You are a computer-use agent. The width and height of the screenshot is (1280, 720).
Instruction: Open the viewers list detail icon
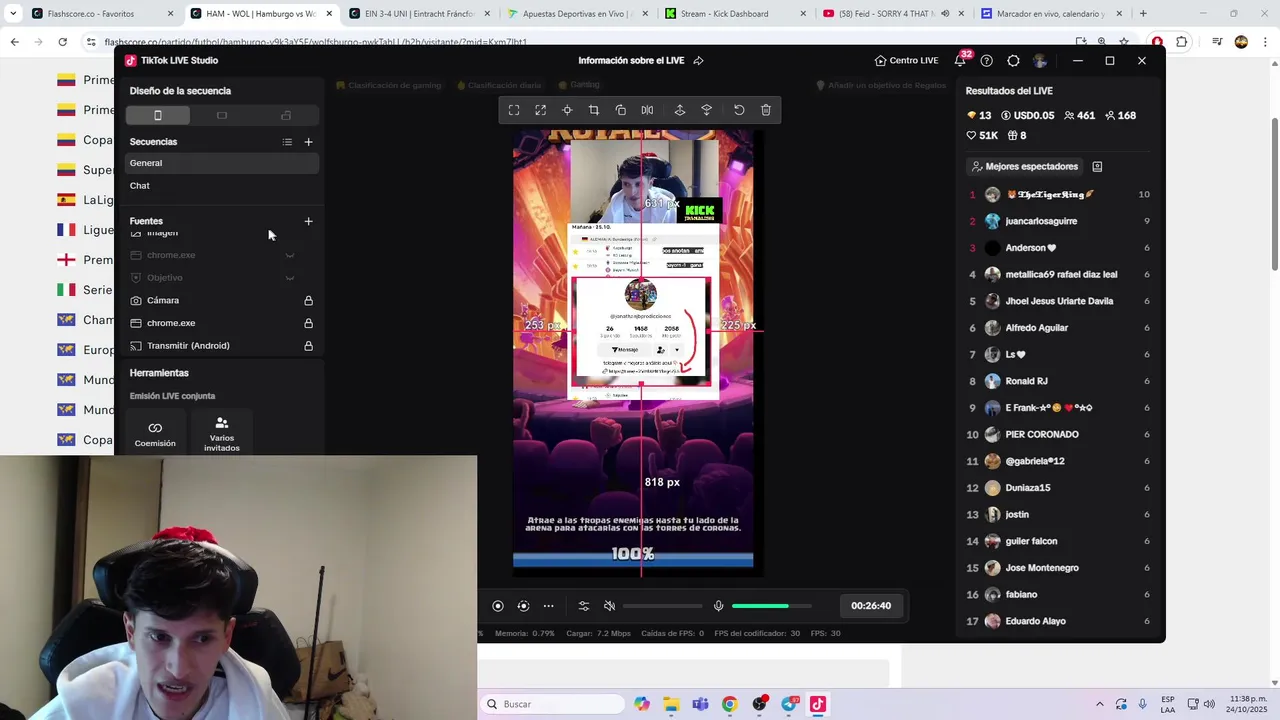[x=1097, y=167]
